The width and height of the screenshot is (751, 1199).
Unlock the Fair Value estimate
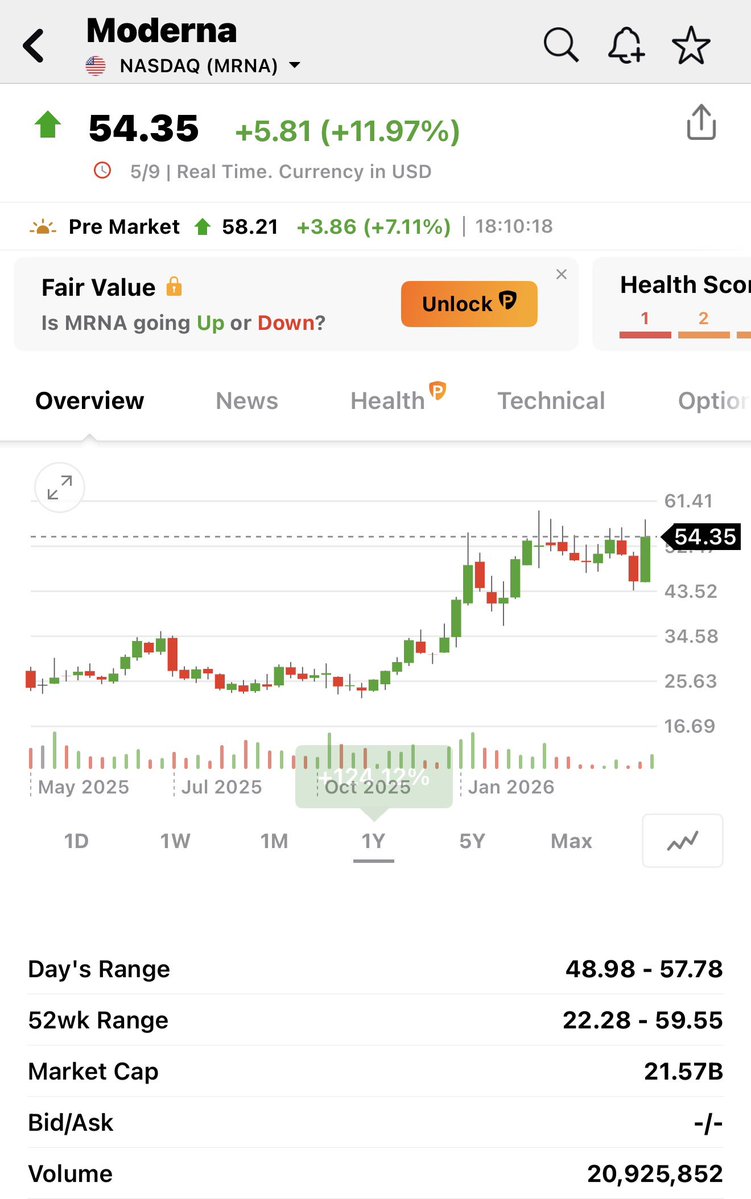469,304
